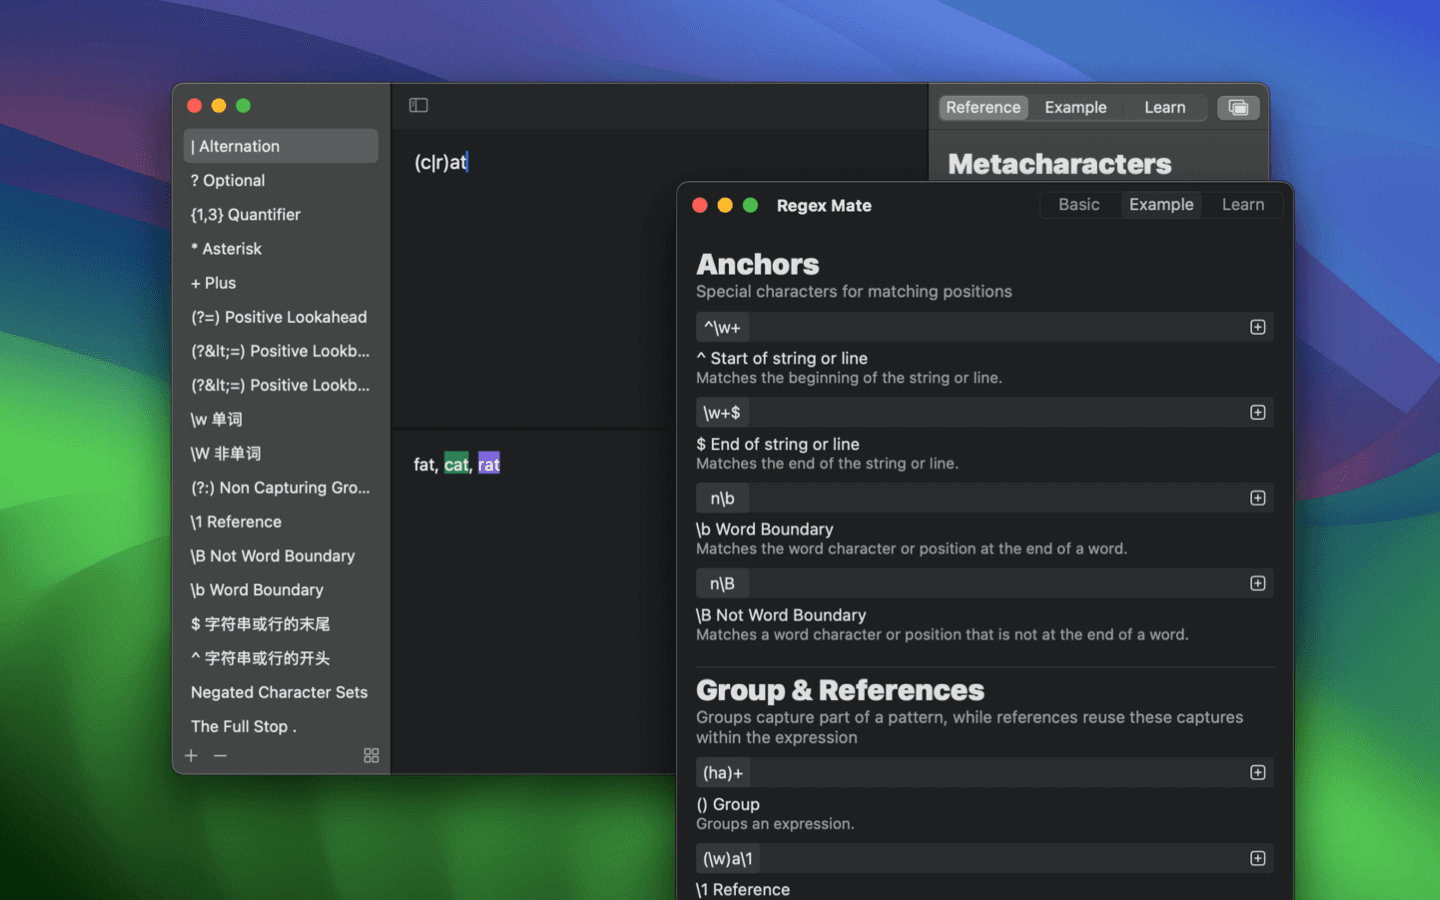This screenshot has height=900, width=1440.
Task: Select the '* Asterisk' sidebar entry
Action: point(281,248)
